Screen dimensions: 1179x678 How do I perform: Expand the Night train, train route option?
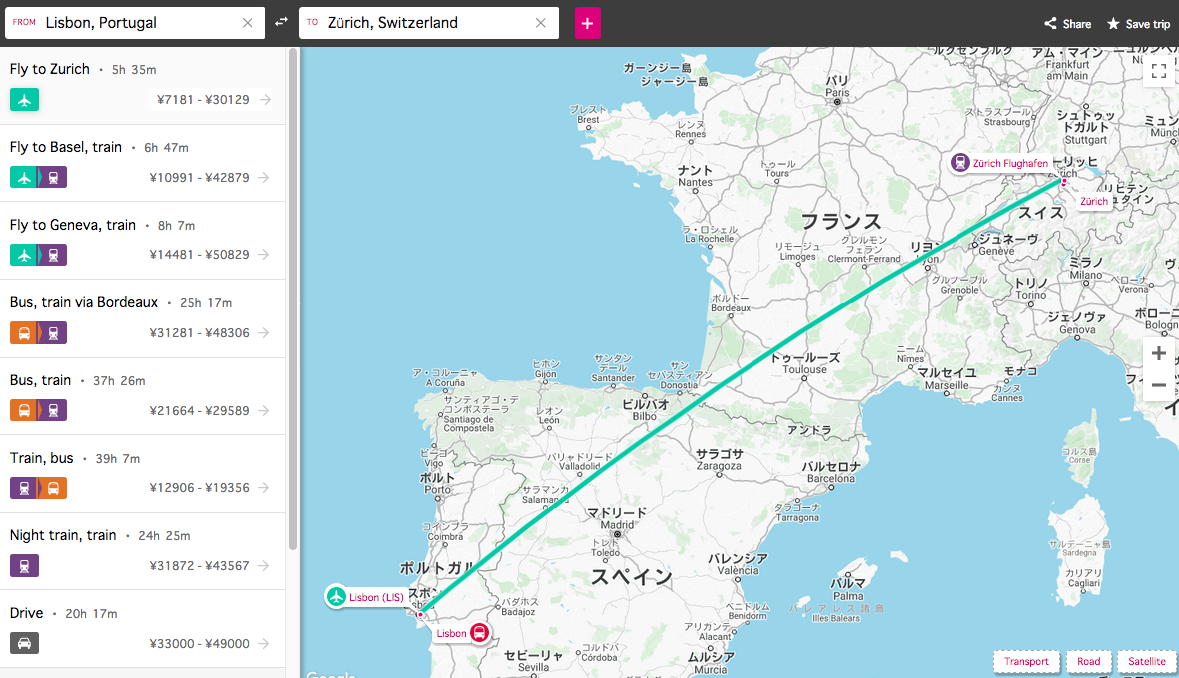point(142,550)
